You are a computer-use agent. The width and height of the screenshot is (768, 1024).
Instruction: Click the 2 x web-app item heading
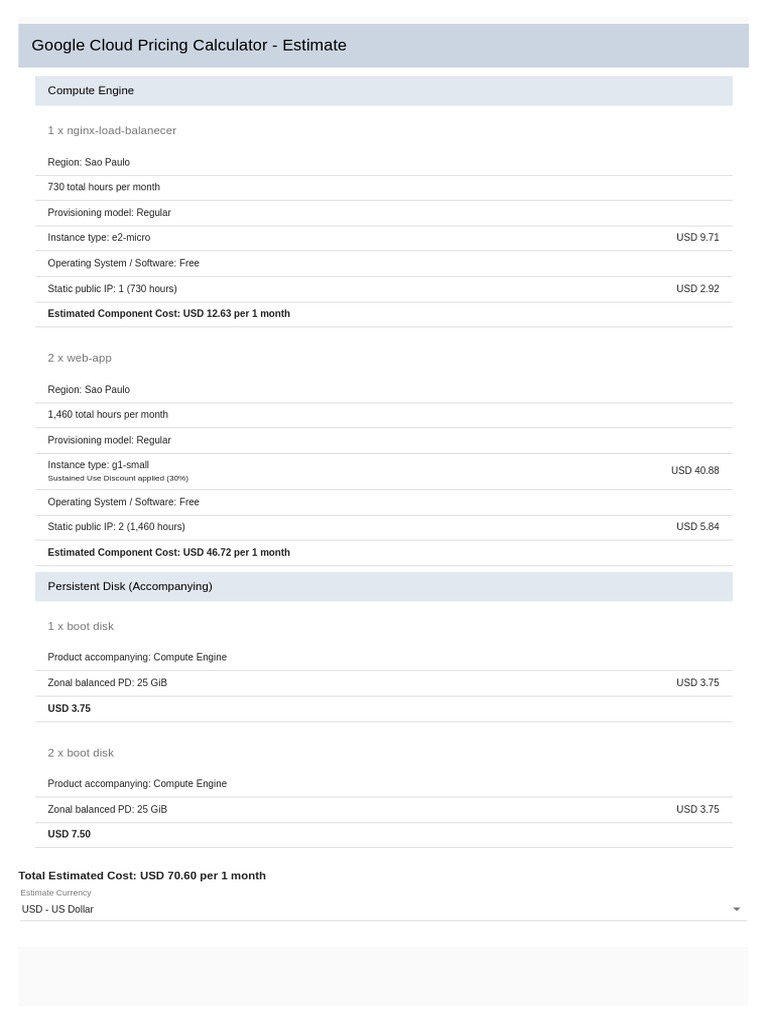(80, 358)
